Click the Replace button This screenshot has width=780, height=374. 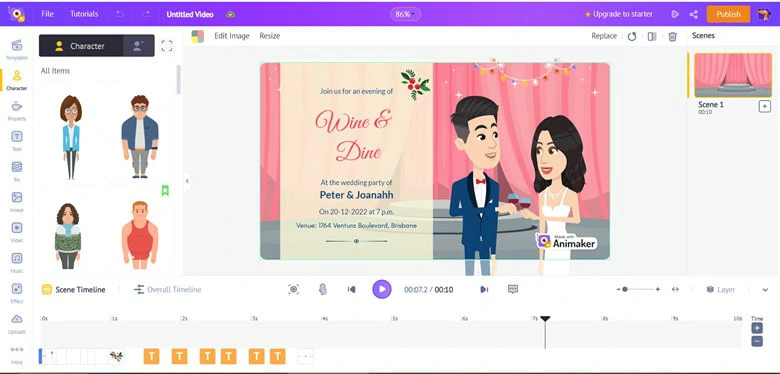[604, 36]
